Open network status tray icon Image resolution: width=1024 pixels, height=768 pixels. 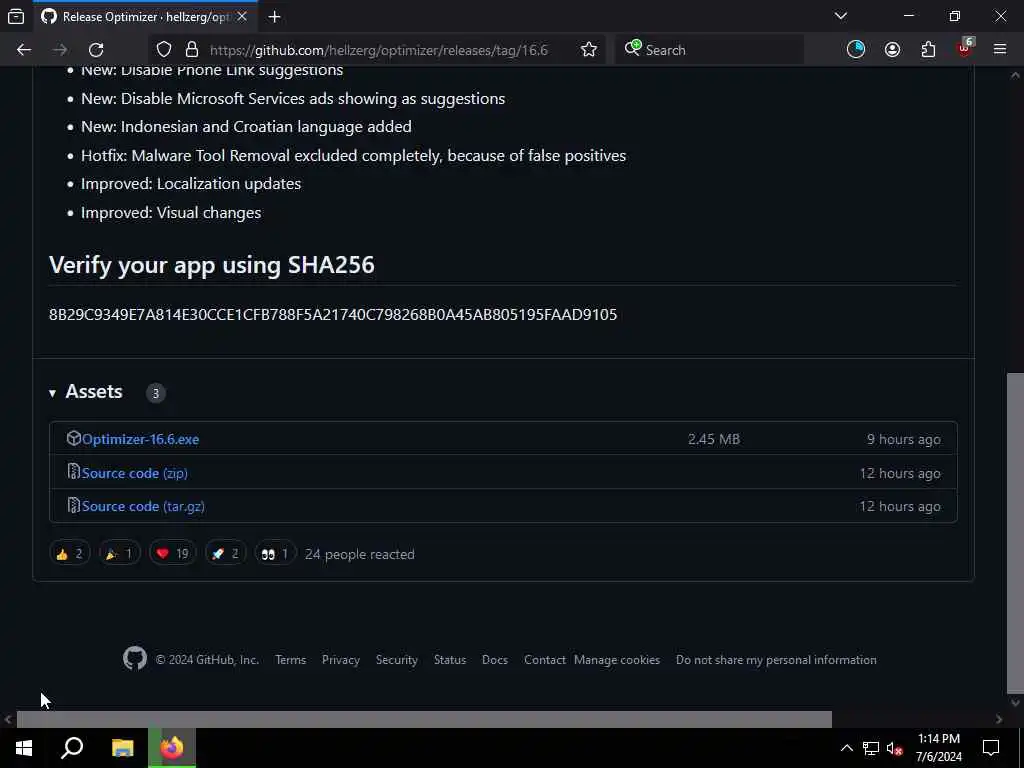[871, 748]
